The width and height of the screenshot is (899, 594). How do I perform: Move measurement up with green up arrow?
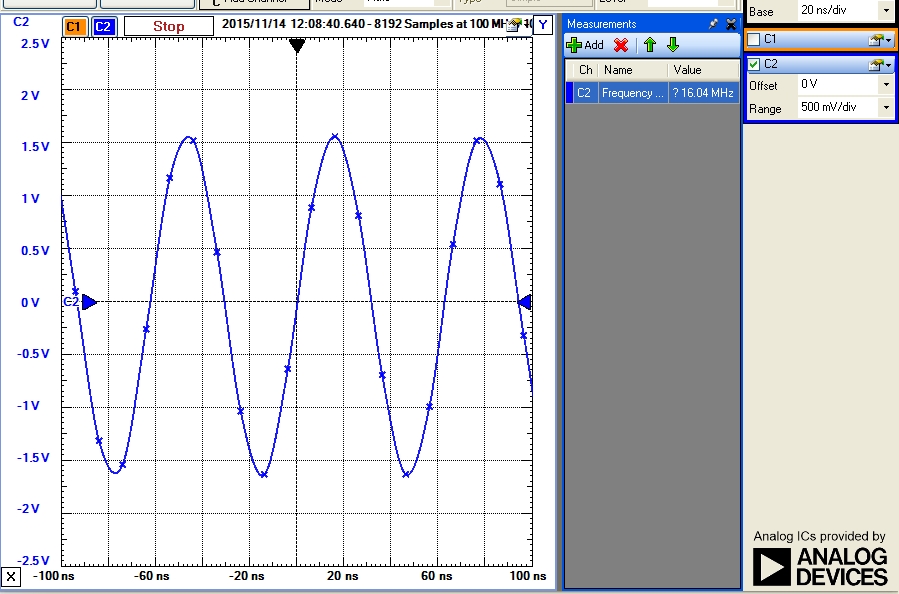tap(650, 45)
